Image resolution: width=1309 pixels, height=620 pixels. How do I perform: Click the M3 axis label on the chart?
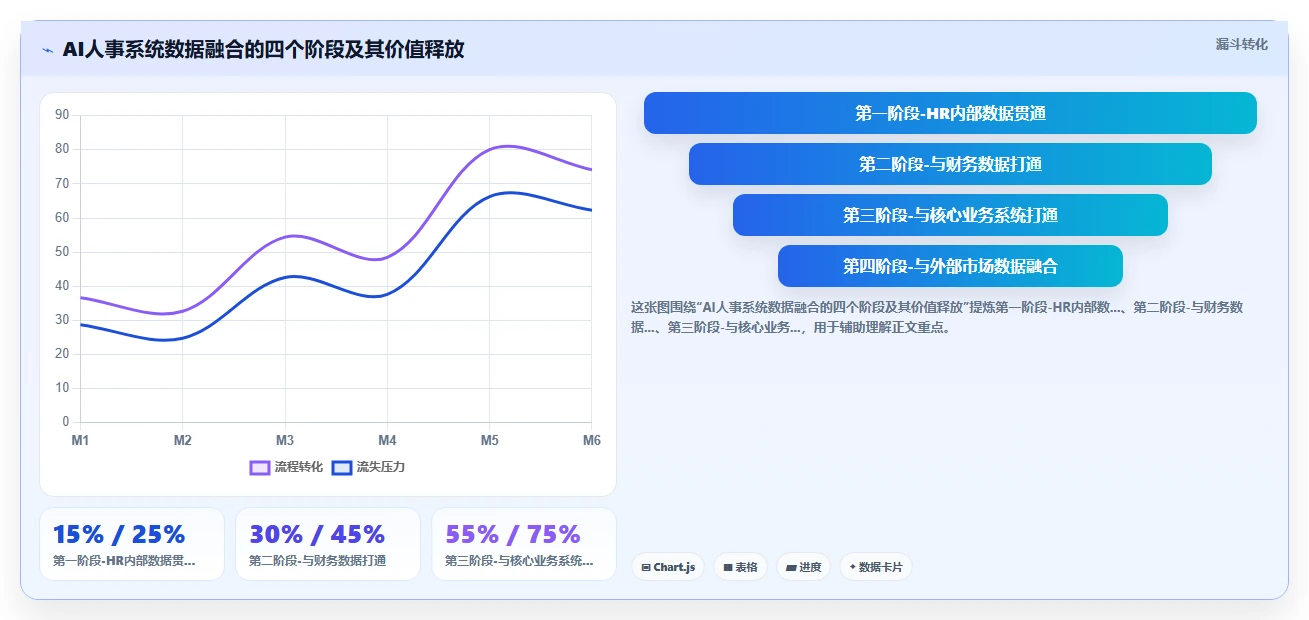(285, 440)
